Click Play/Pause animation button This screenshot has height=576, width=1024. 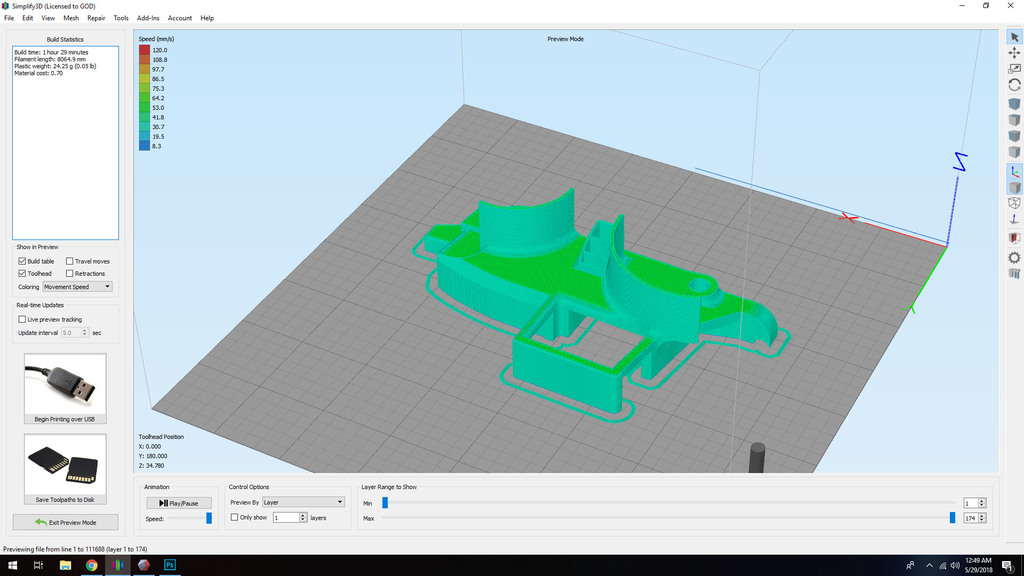tap(179, 503)
